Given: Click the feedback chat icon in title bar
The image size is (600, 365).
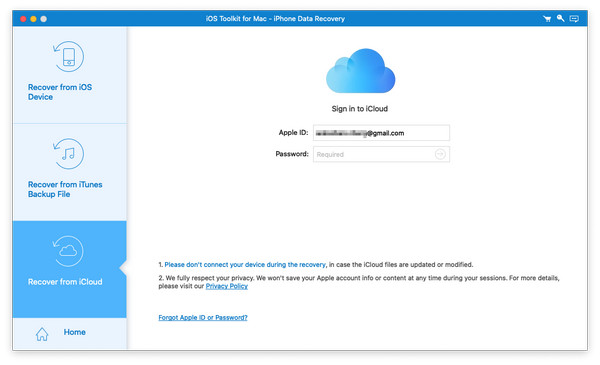Looking at the screenshot, I should coord(574,19).
